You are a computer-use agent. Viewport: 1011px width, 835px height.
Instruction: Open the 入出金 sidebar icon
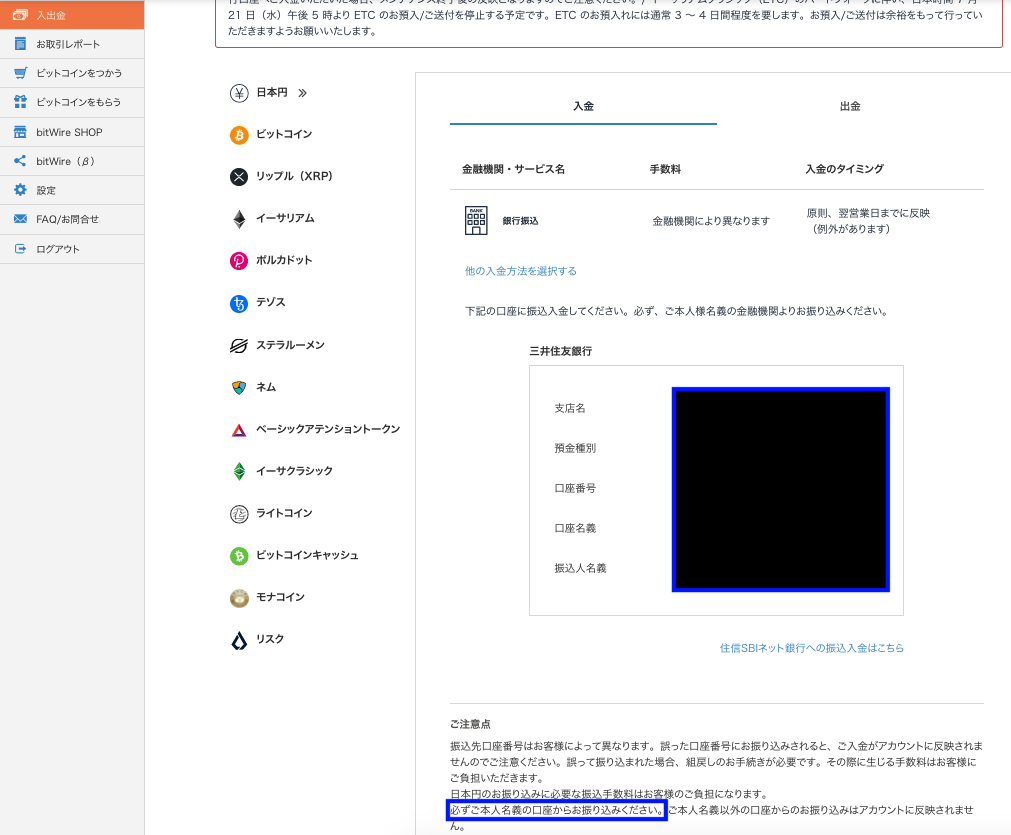click(20, 15)
